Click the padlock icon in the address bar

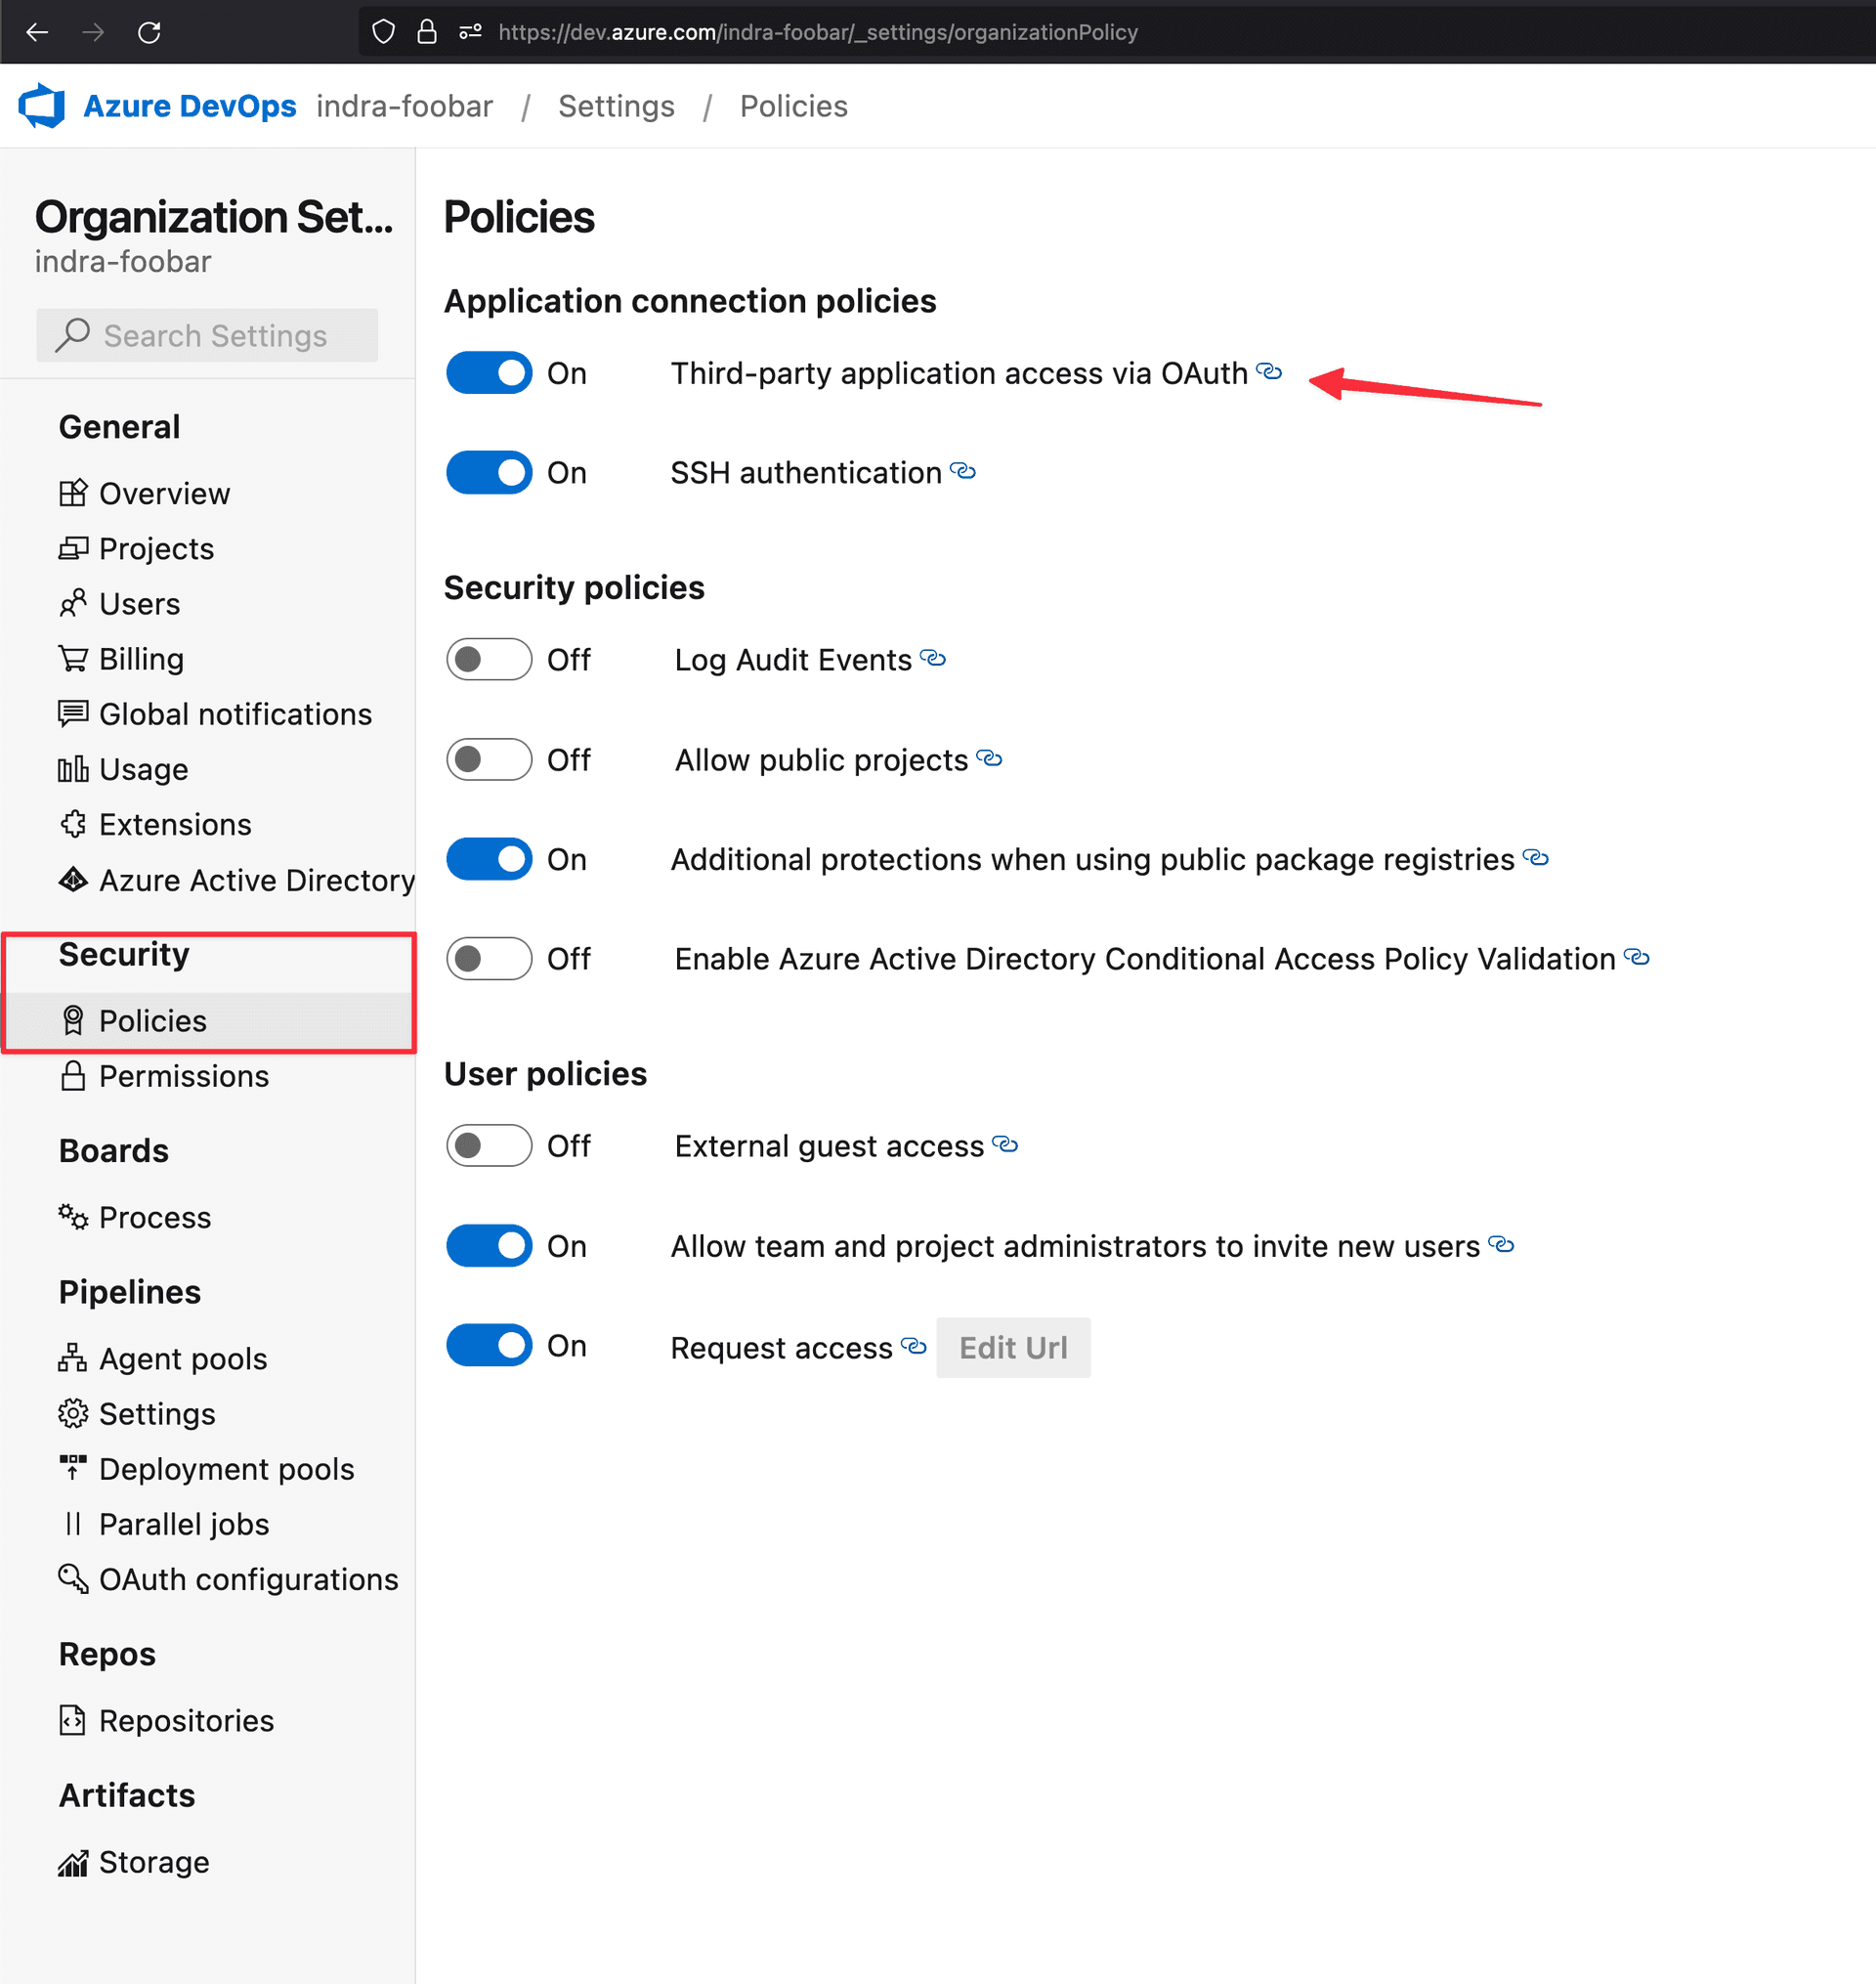pyautogui.click(x=427, y=32)
